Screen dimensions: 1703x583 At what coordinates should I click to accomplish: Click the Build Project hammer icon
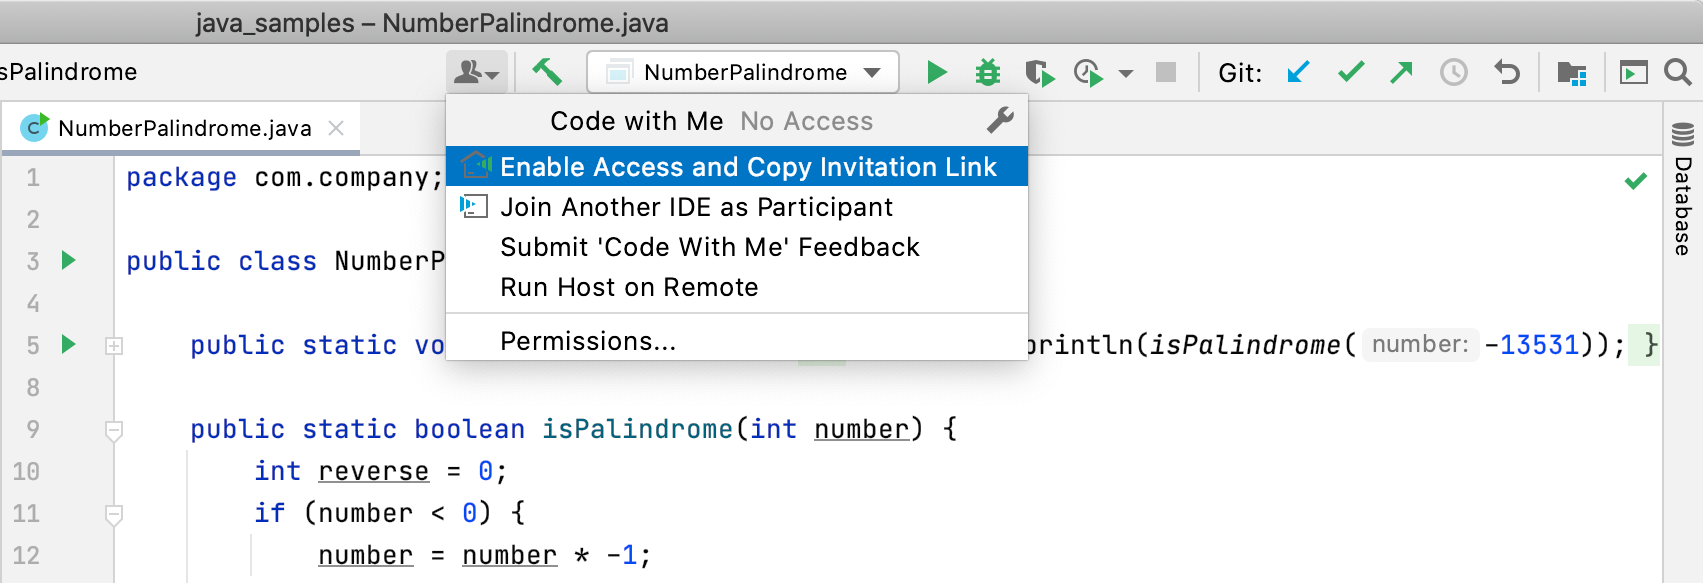[546, 71]
